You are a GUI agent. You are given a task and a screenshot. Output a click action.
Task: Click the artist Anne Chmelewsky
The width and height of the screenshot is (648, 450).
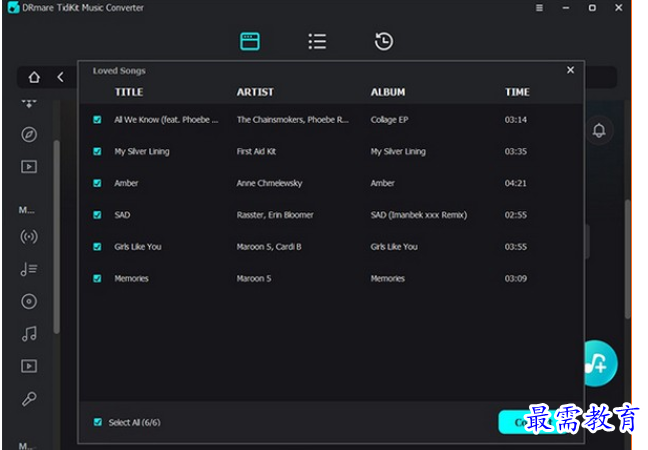pyautogui.click(x=269, y=183)
